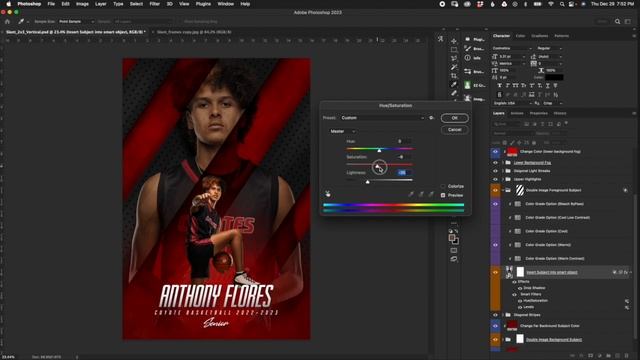Open the Brushes panel icon

pos(468,49)
